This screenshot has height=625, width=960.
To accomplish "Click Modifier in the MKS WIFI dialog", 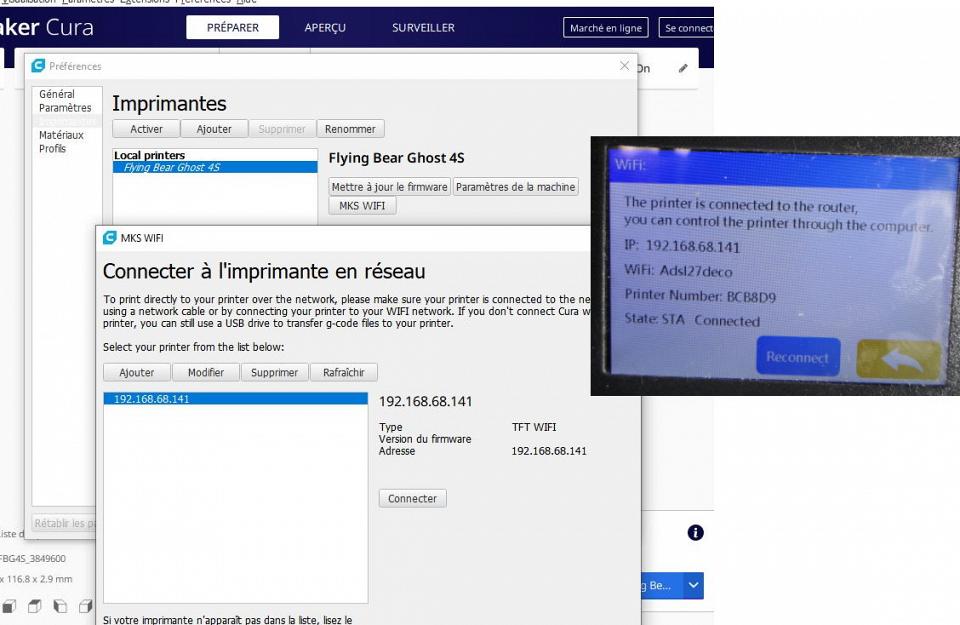I will tap(206, 372).
